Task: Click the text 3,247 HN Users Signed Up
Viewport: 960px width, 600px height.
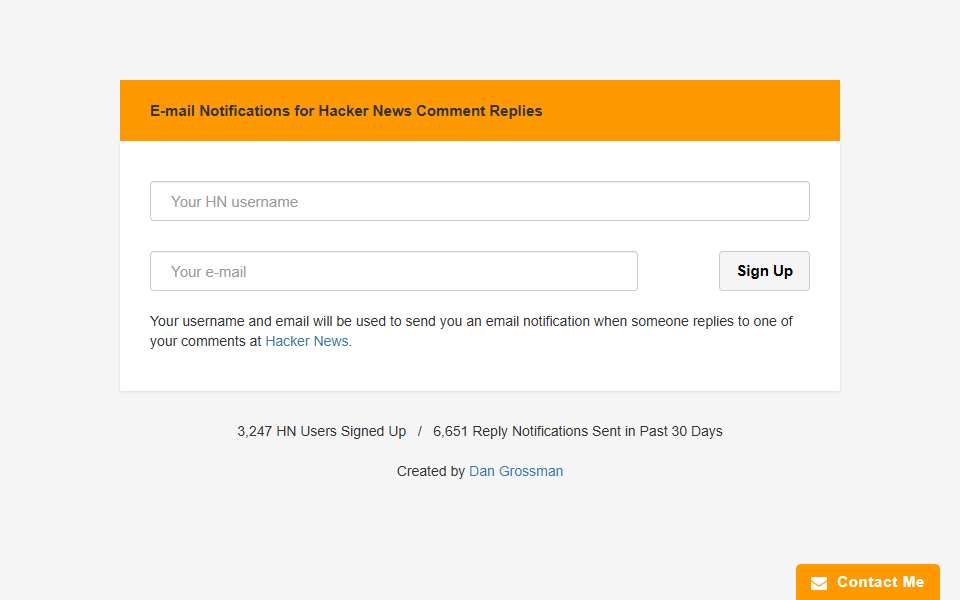Action: (321, 431)
